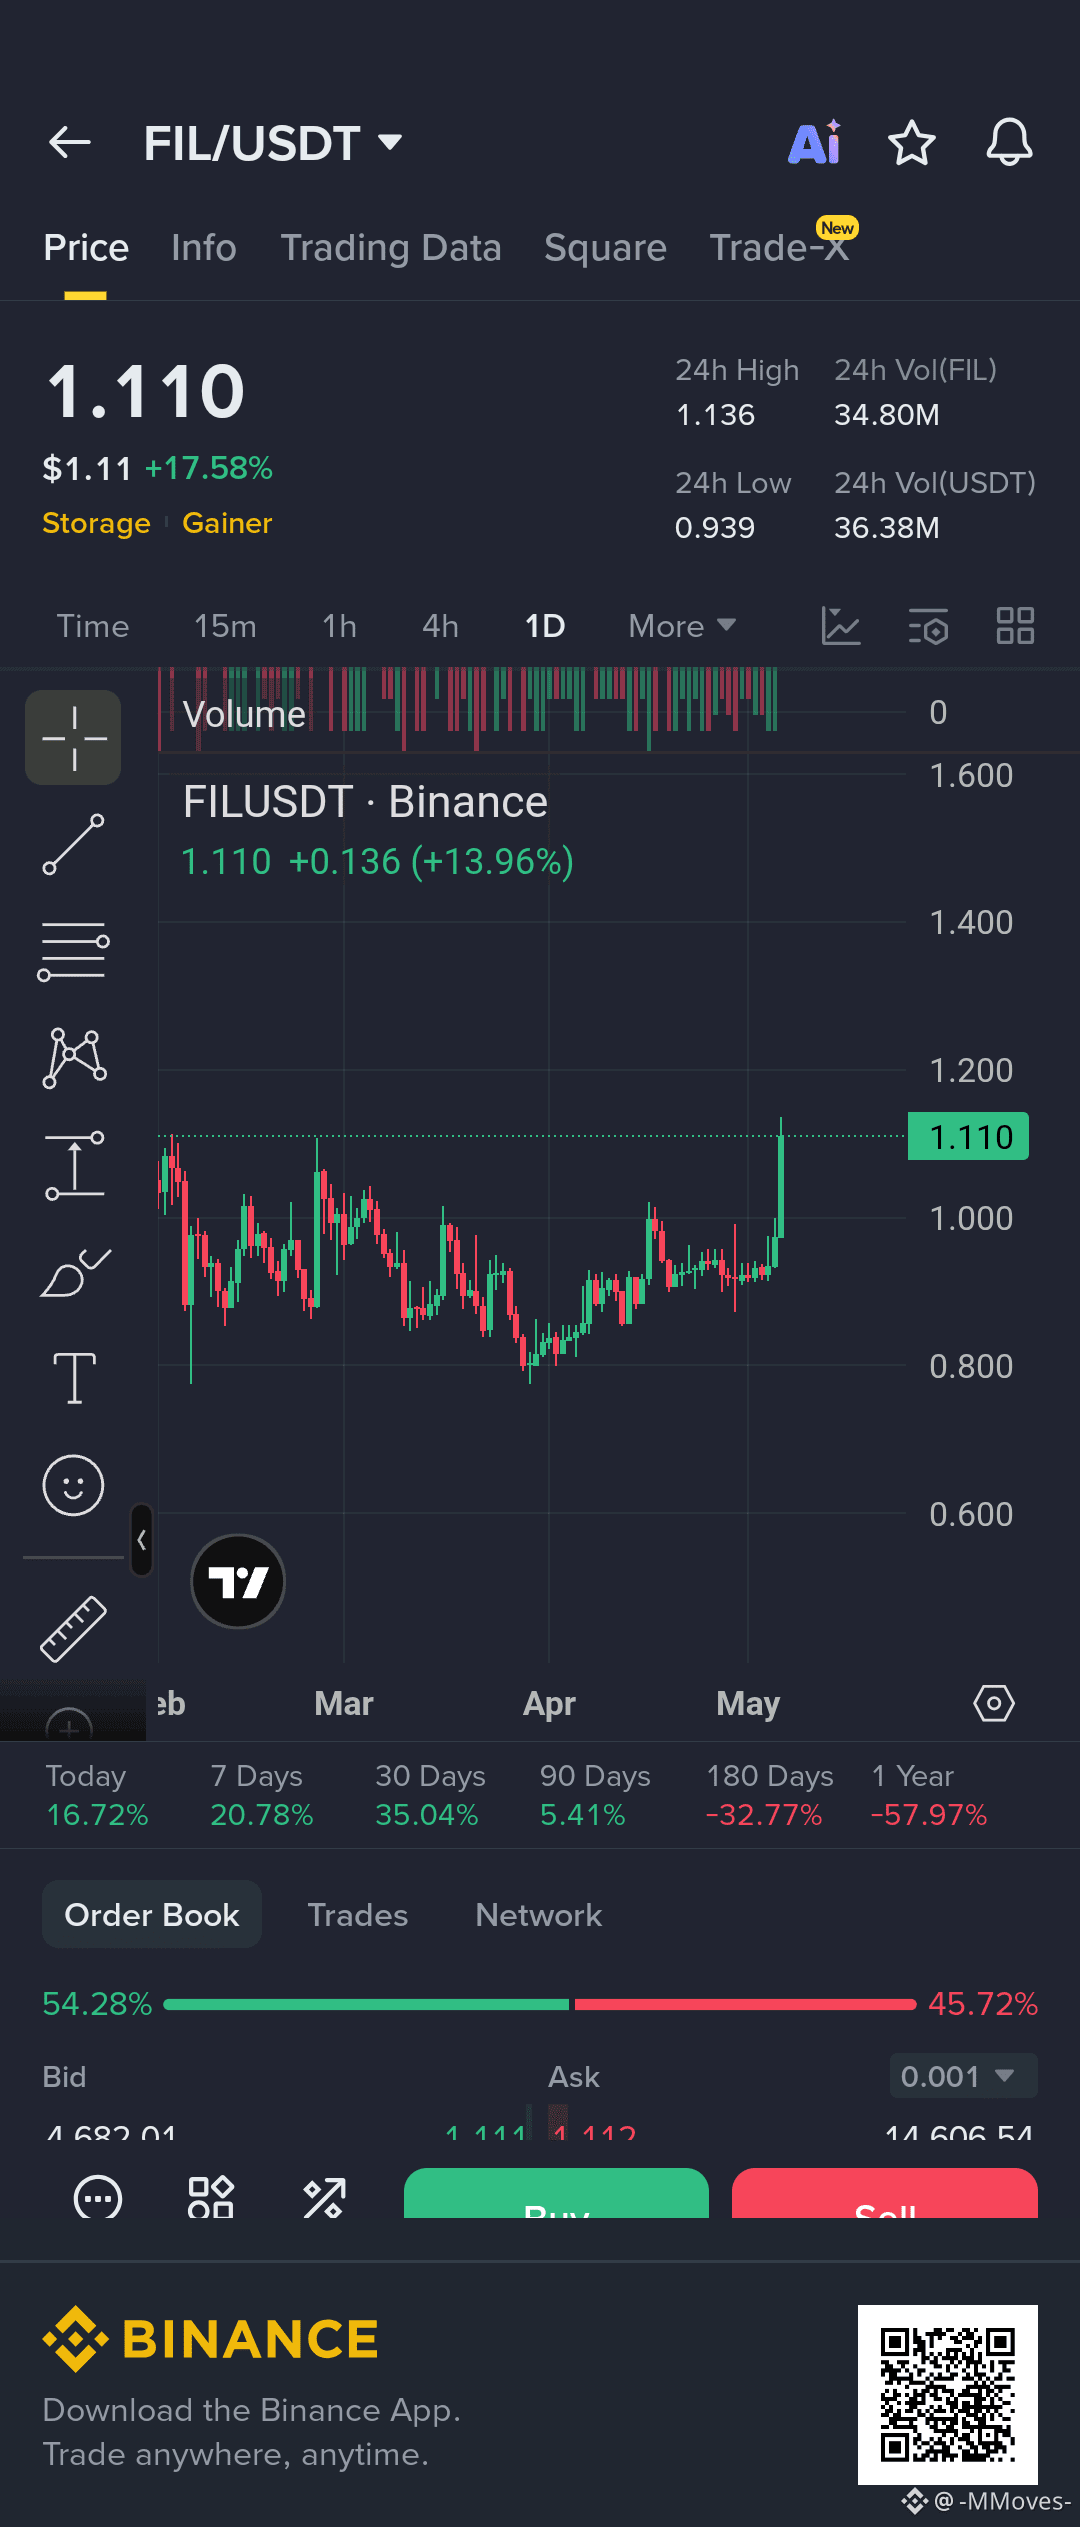Select the 1D interval
This screenshot has height=2527, width=1080.
click(x=545, y=626)
